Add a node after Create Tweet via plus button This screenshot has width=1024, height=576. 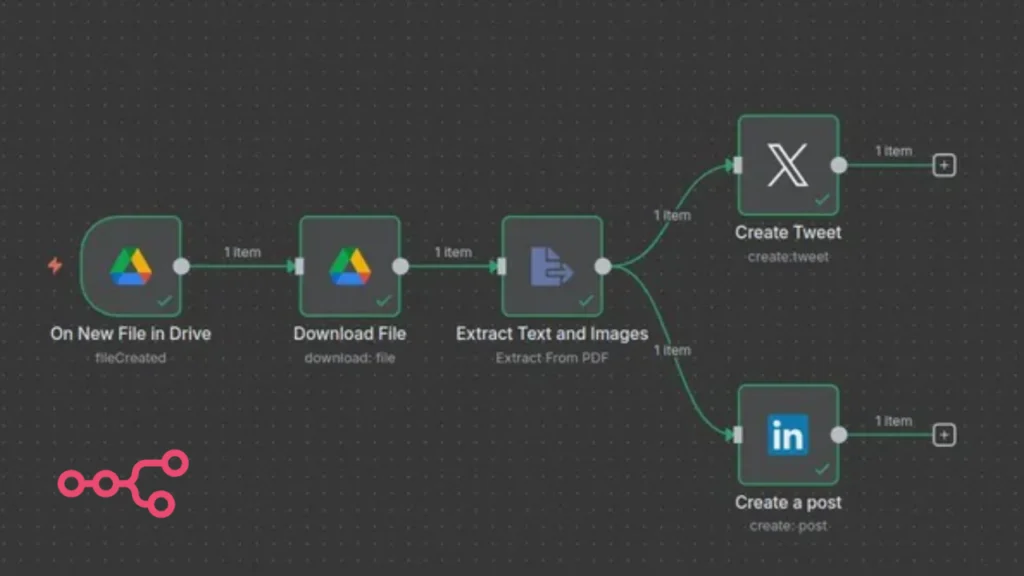tap(944, 164)
